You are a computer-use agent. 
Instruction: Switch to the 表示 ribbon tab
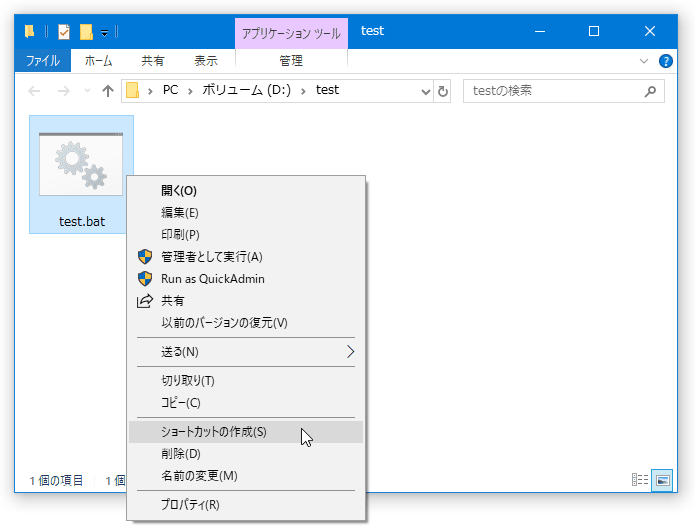[x=206, y=61]
